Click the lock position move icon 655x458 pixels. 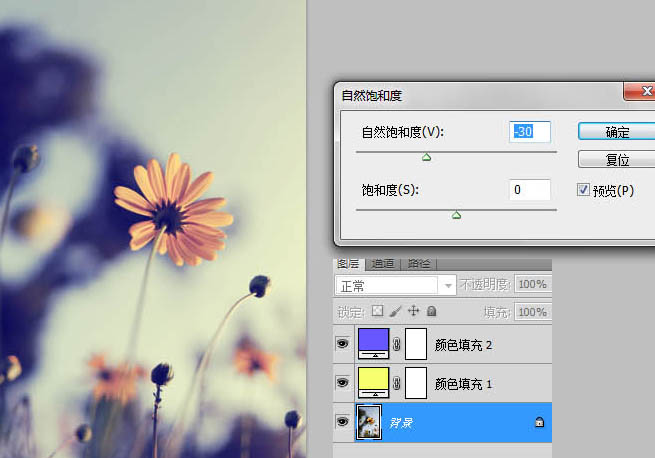pos(413,312)
